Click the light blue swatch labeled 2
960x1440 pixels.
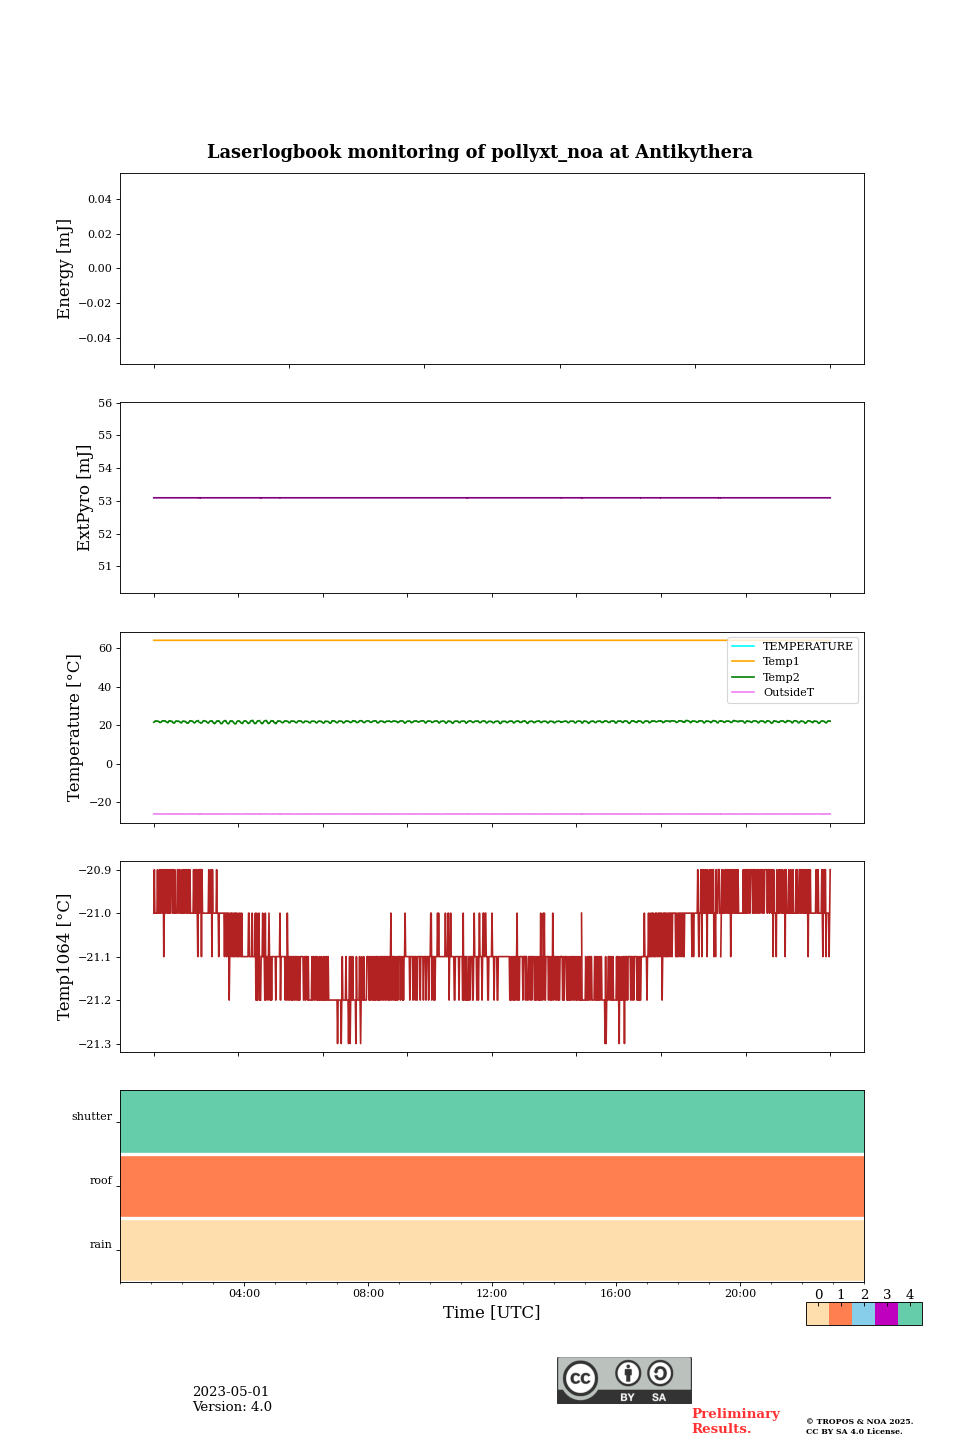[864, 1314]
